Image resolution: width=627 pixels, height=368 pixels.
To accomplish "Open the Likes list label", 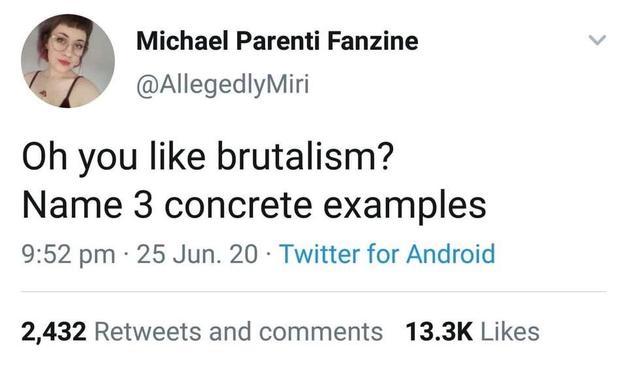I will (x=510, y=332).
